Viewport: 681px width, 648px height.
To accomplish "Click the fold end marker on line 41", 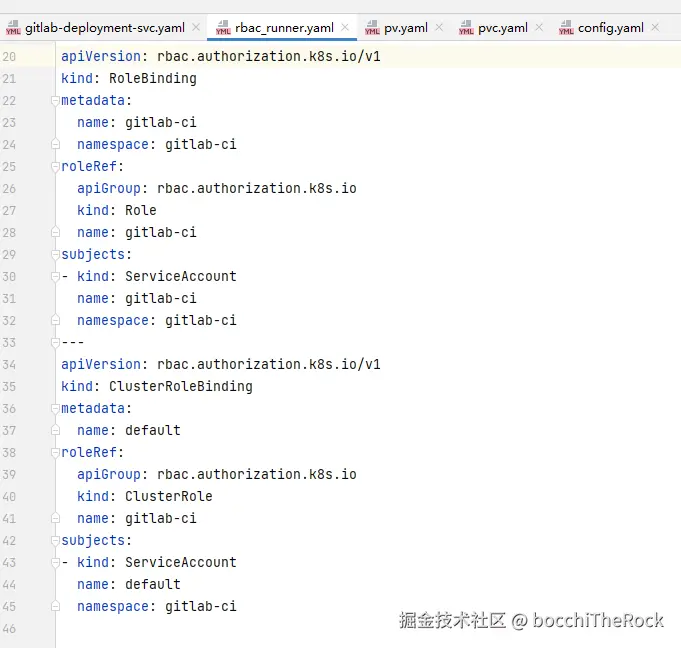I will coord(55,519).
